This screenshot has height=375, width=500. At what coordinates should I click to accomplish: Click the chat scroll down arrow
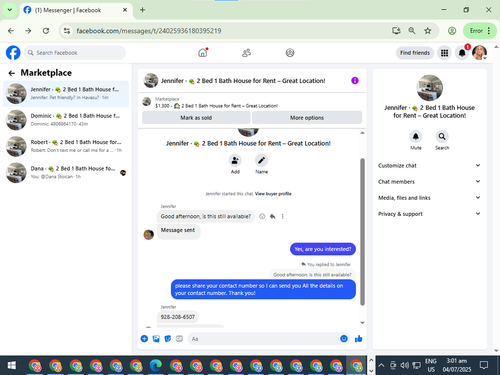[362, 323]
